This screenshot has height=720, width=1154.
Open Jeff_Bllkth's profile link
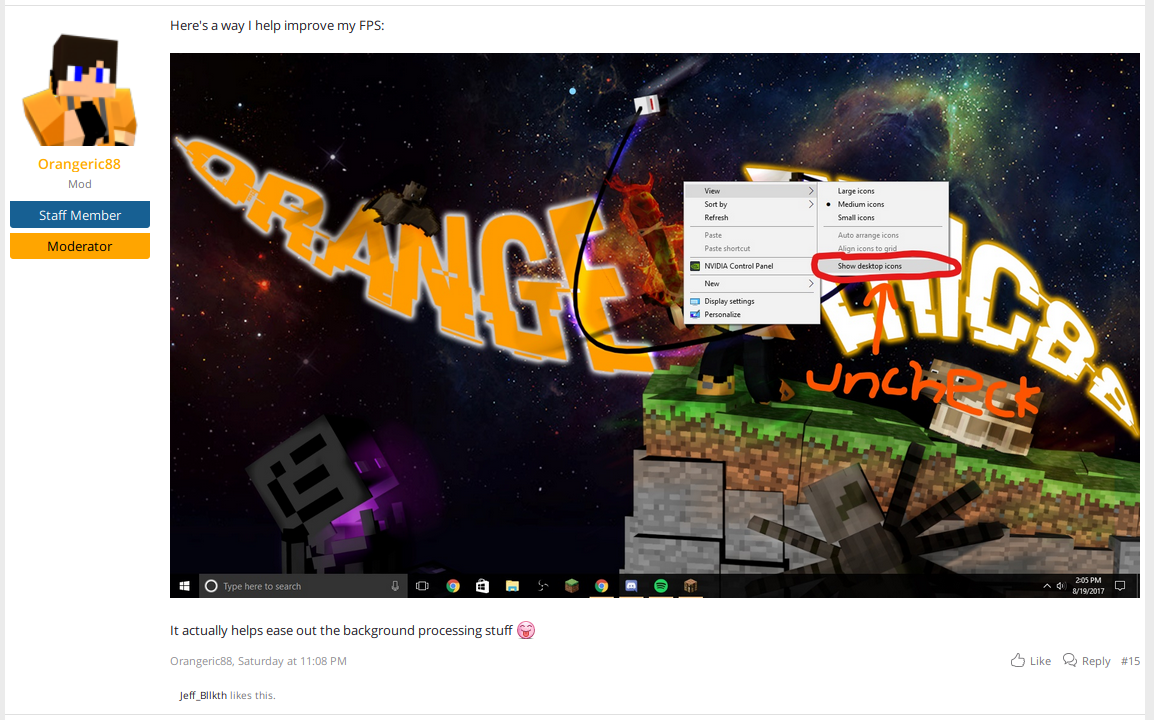point(203,695)
